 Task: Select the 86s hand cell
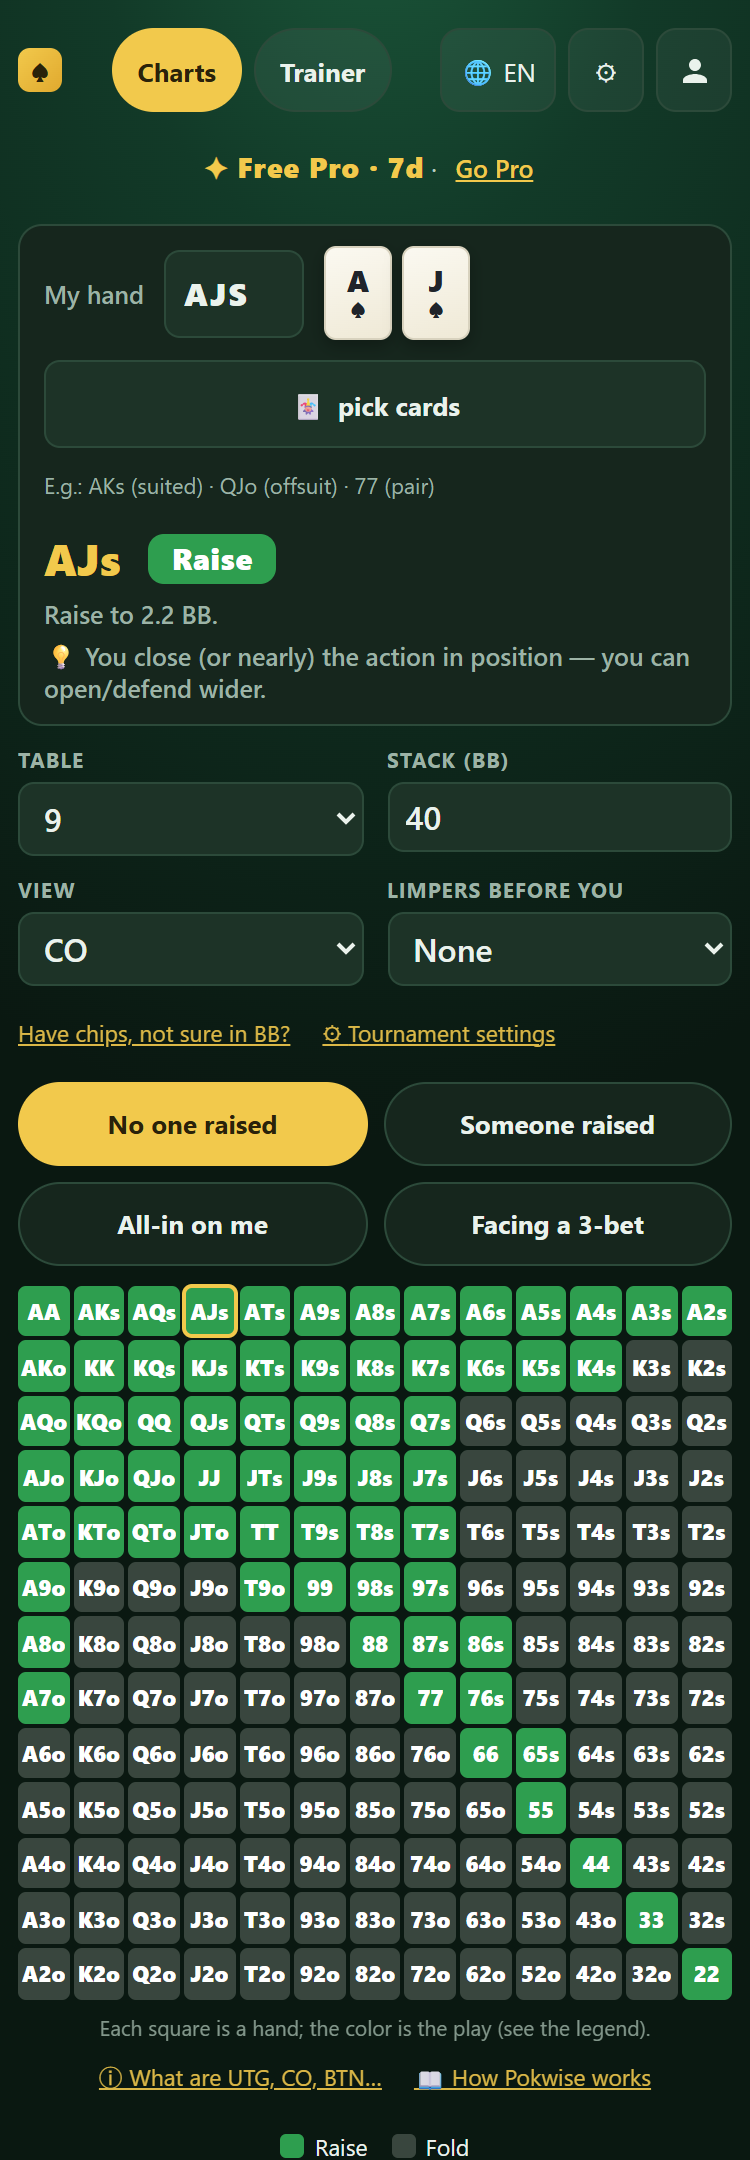point(486,1643)
